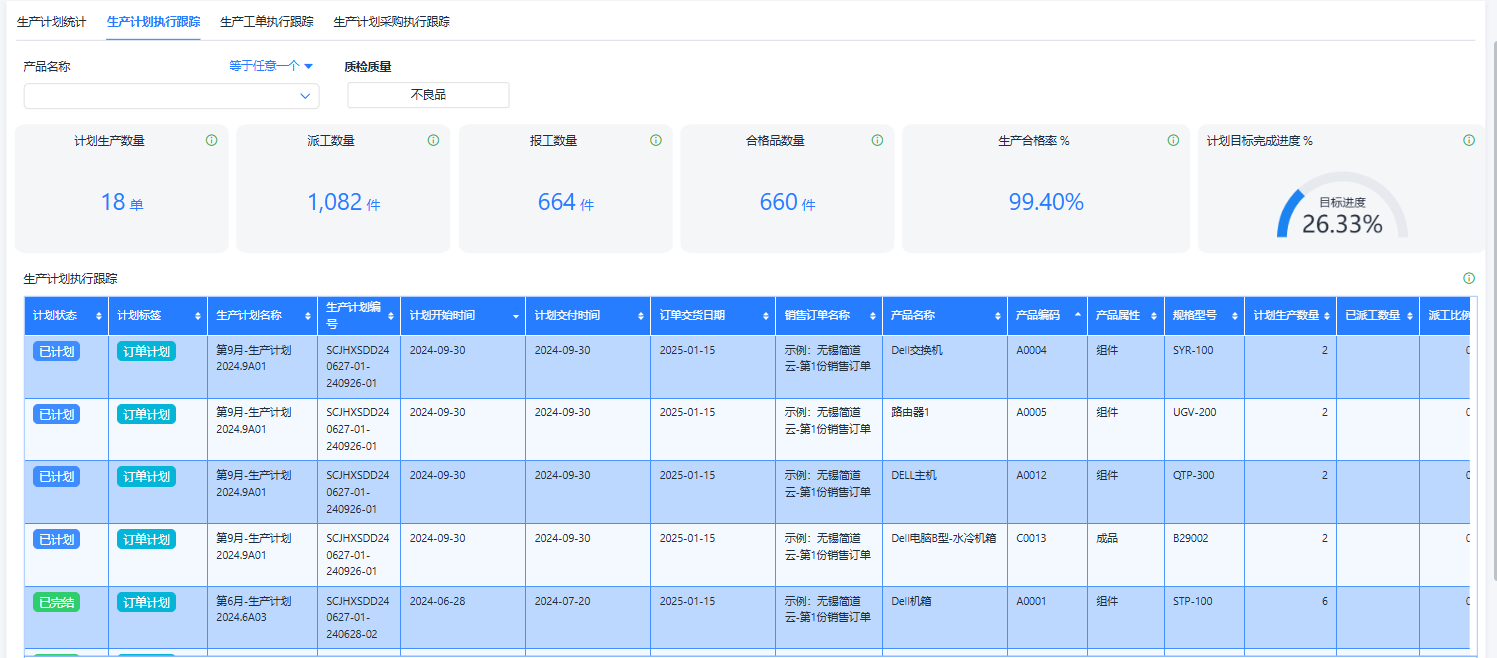Click the info icon beside the 生产计划执行跟踪 table
Viewport: 1497px width, 658px height.
(x=1467, y=277)
